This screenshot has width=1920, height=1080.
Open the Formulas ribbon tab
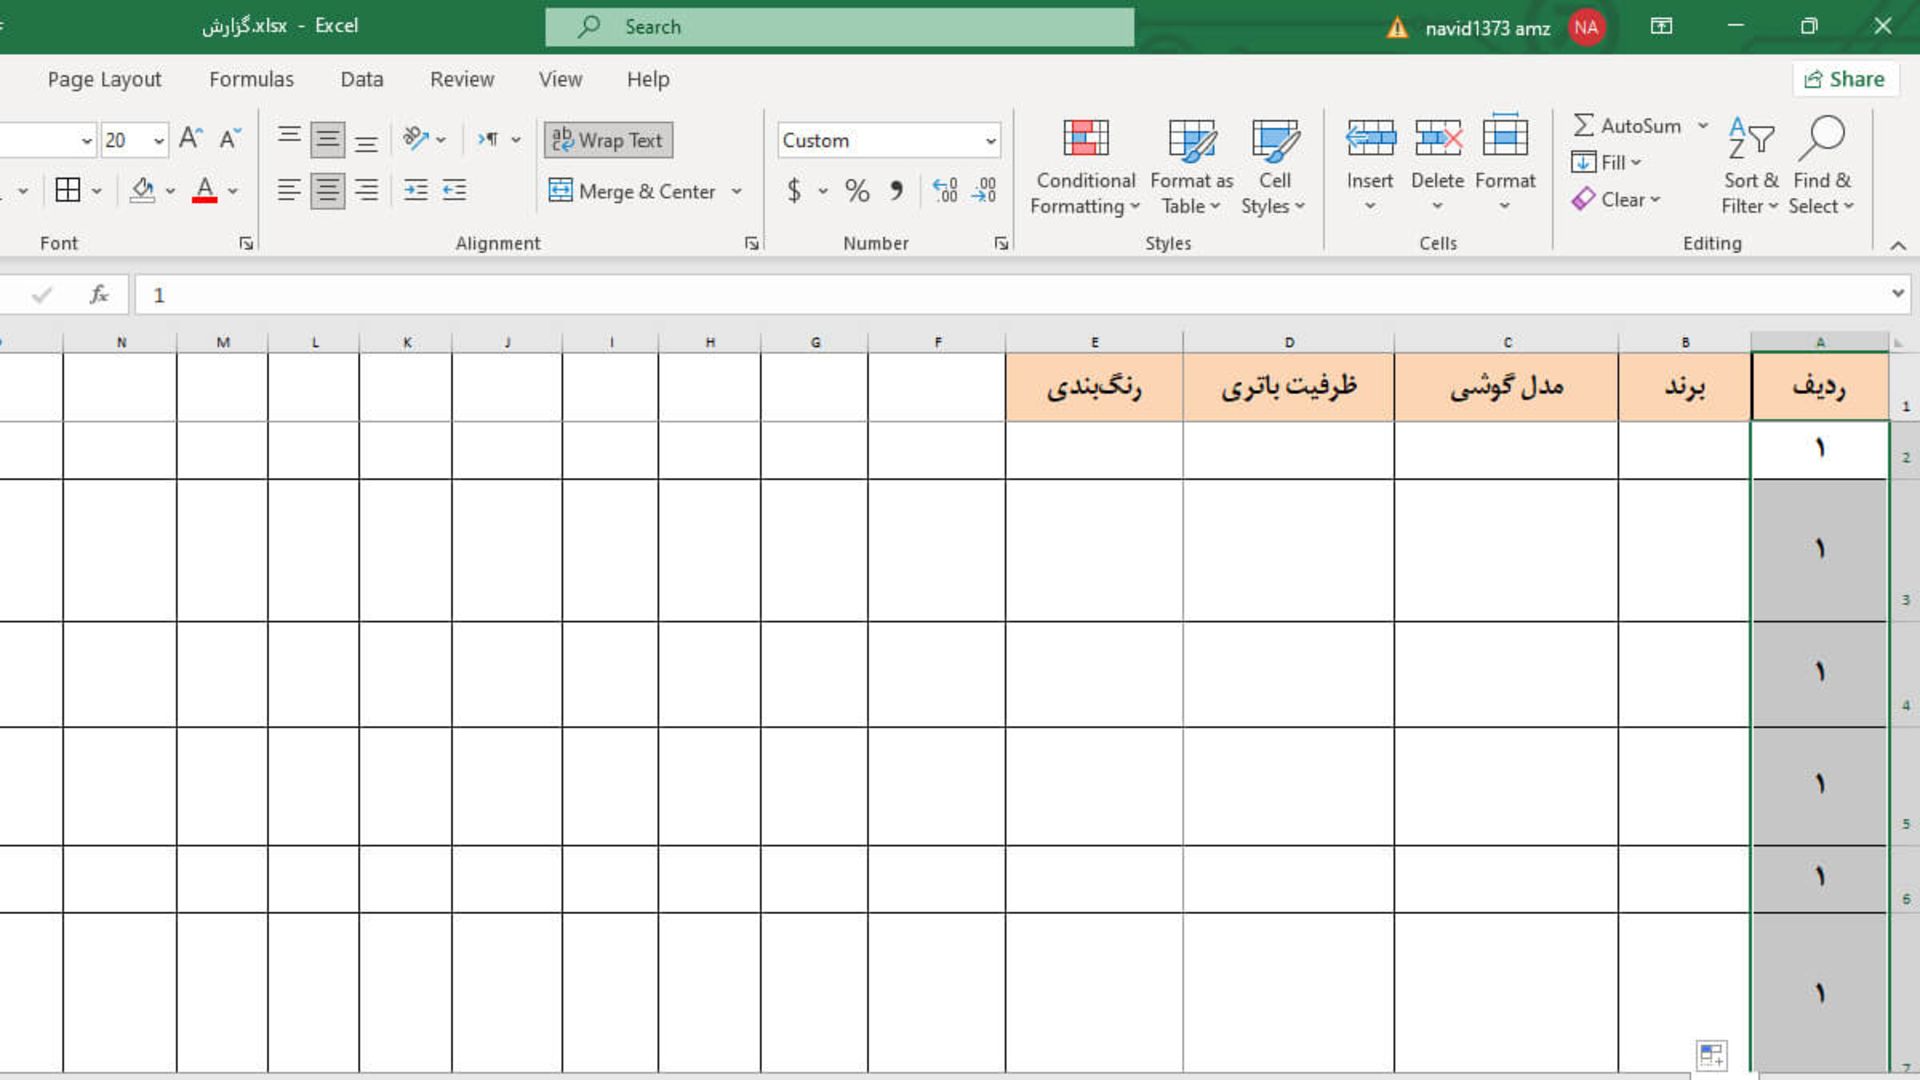click(251, 79)
